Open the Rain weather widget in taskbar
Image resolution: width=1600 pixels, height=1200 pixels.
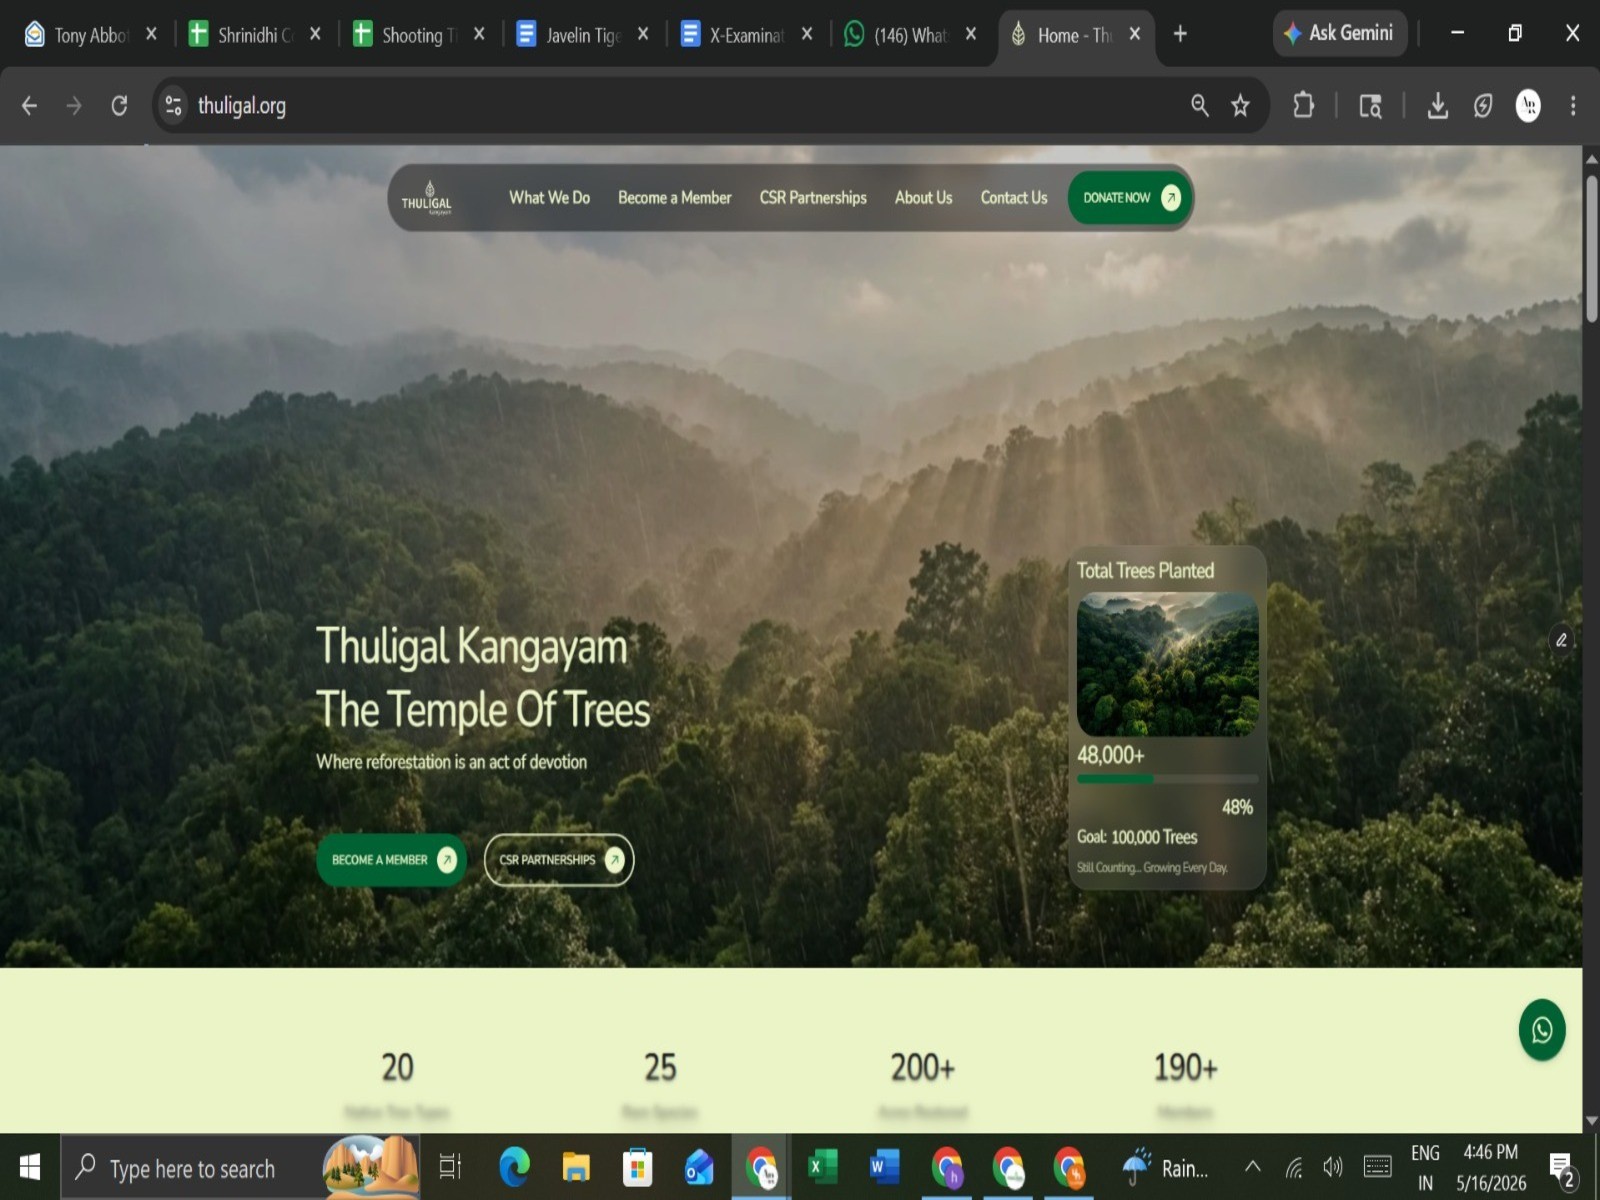pyautogui.click(x=1165, y=1167)
